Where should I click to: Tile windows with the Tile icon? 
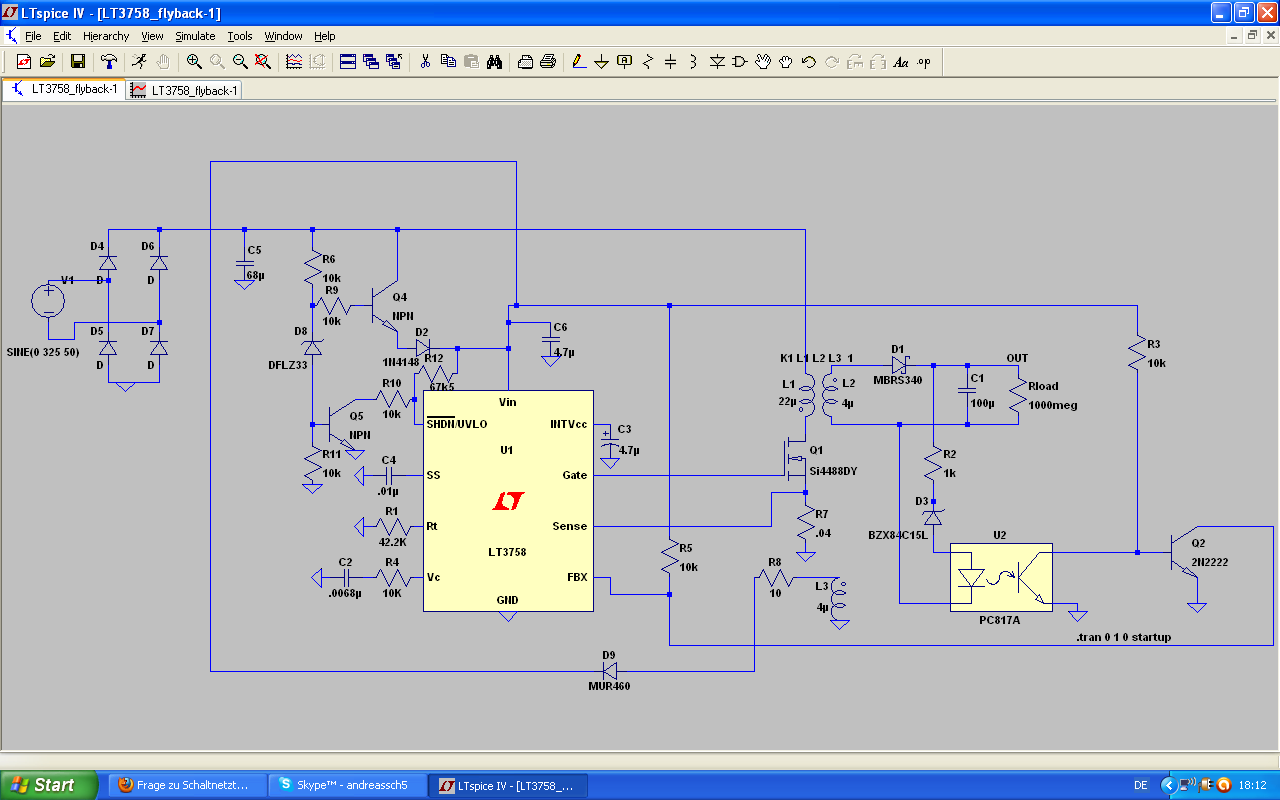[348, 62]
